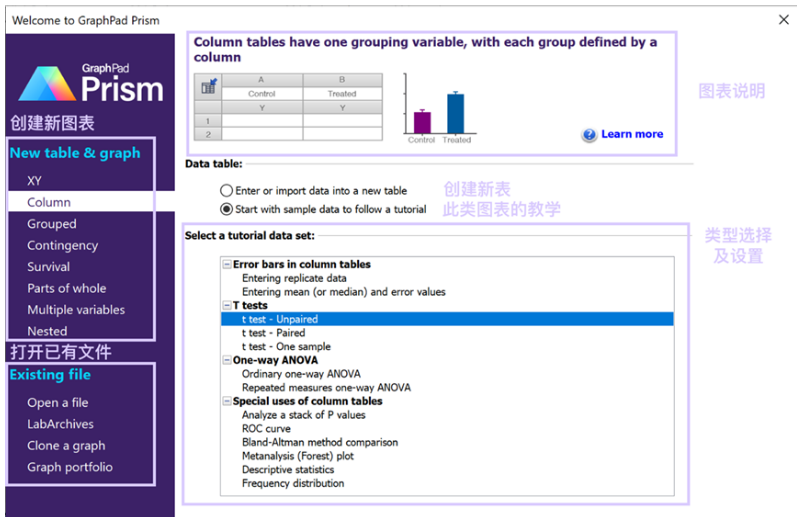Click Existing file heading
Viewport: 797px width, 517px height.
[50, 375]
